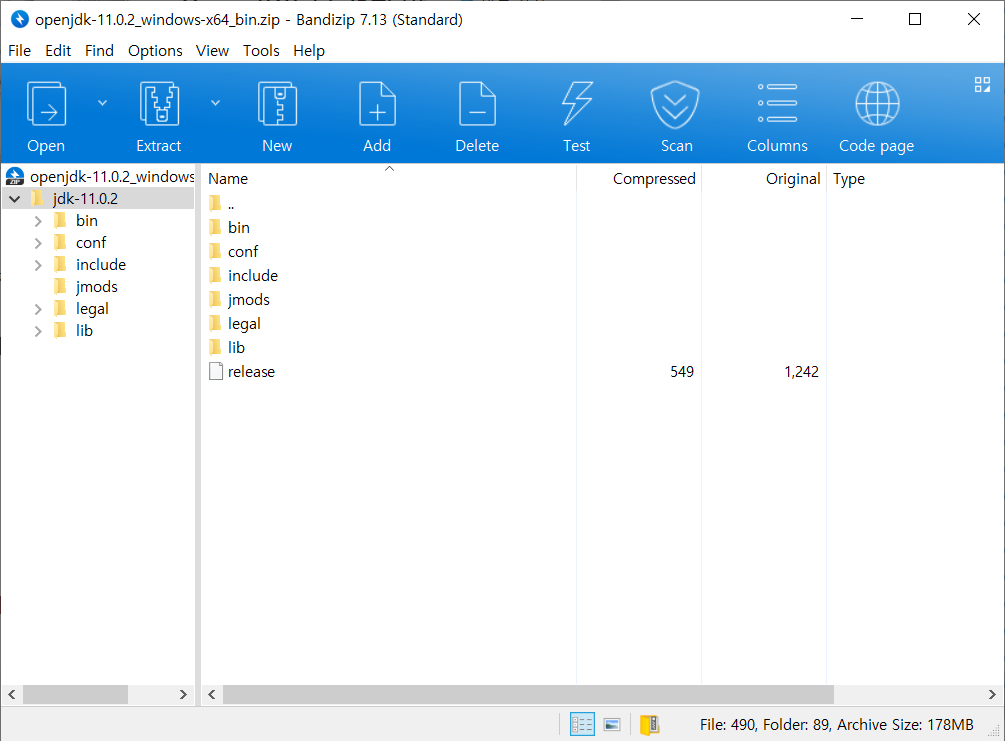1005x741 pixels.
Task: Click tree pane scroll right arrow
Action: click(183, 694)
